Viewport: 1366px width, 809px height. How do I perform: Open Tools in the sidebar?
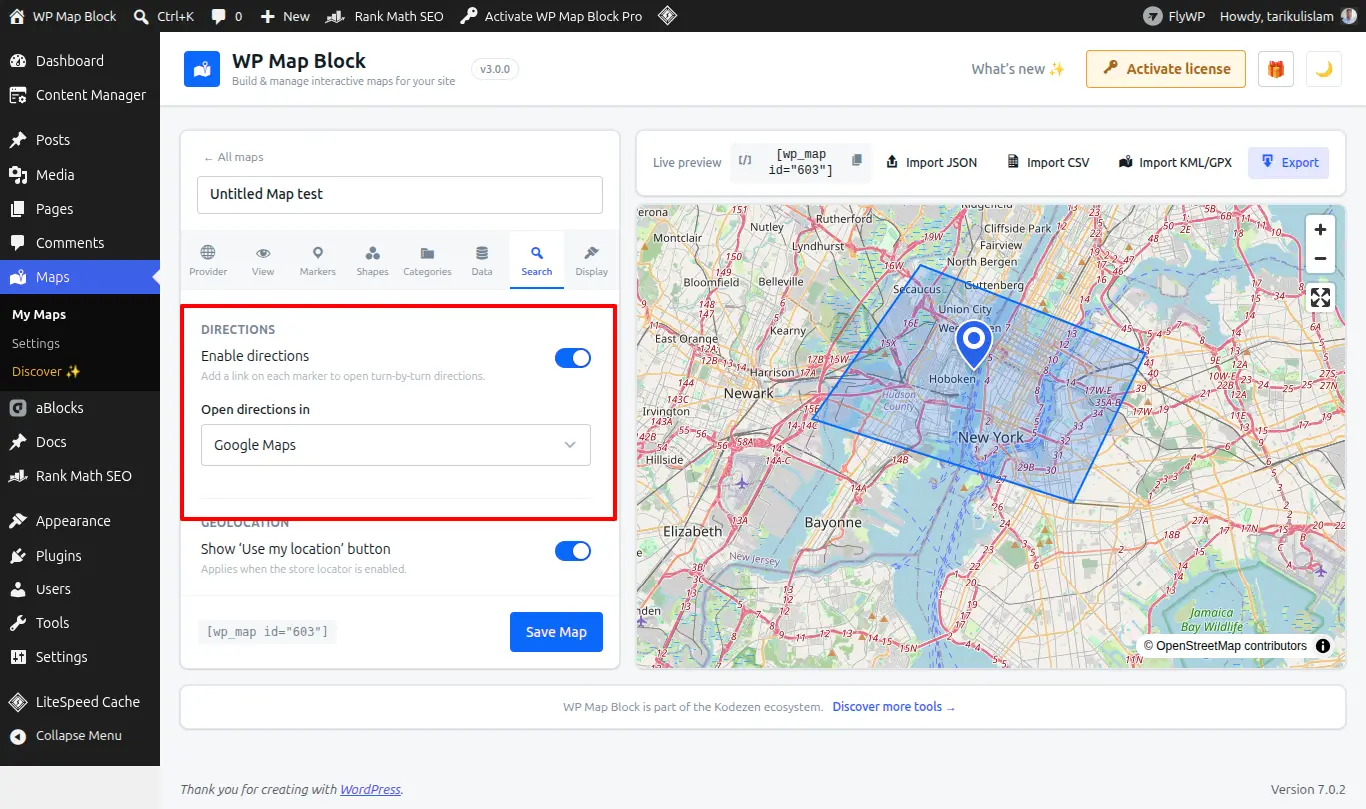[x=80, y=623]
